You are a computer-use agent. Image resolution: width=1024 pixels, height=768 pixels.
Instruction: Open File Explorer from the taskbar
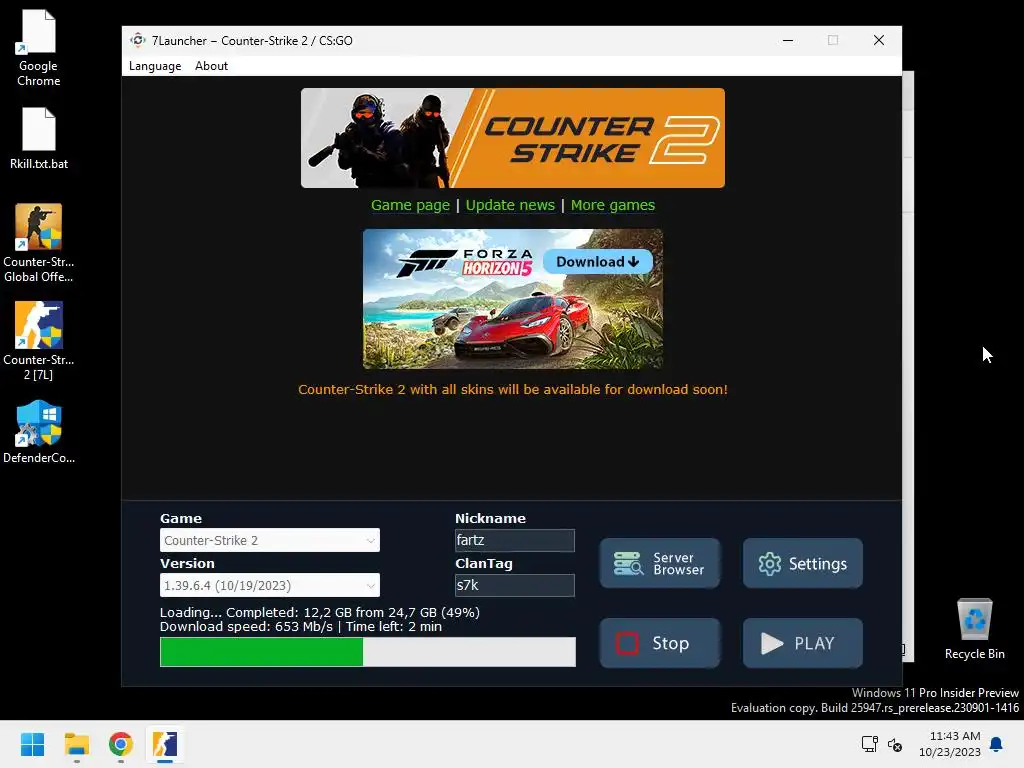click(76, 744)
